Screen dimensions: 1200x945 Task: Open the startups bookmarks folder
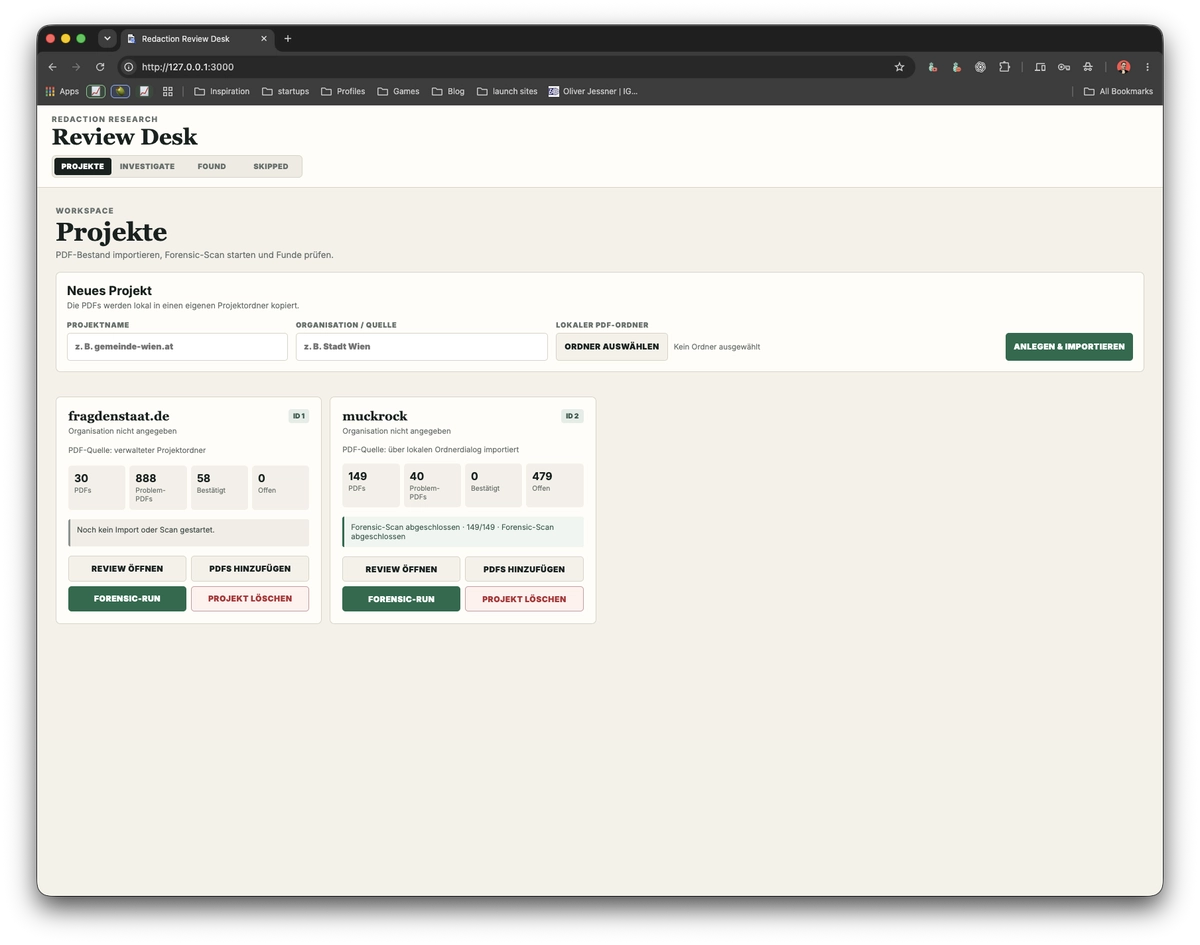pos(286,91)
